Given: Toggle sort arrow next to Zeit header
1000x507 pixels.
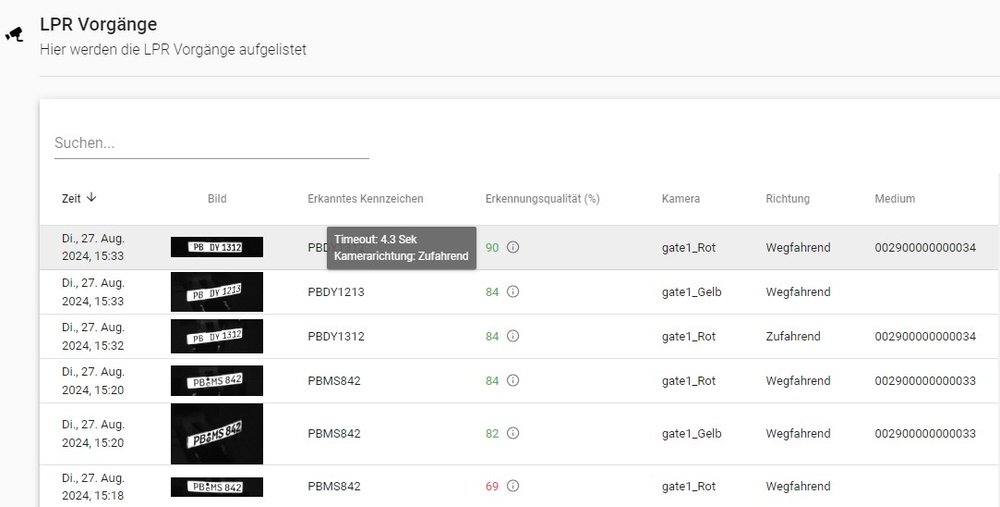Looking at the screenshot, I should pos(92,198).
